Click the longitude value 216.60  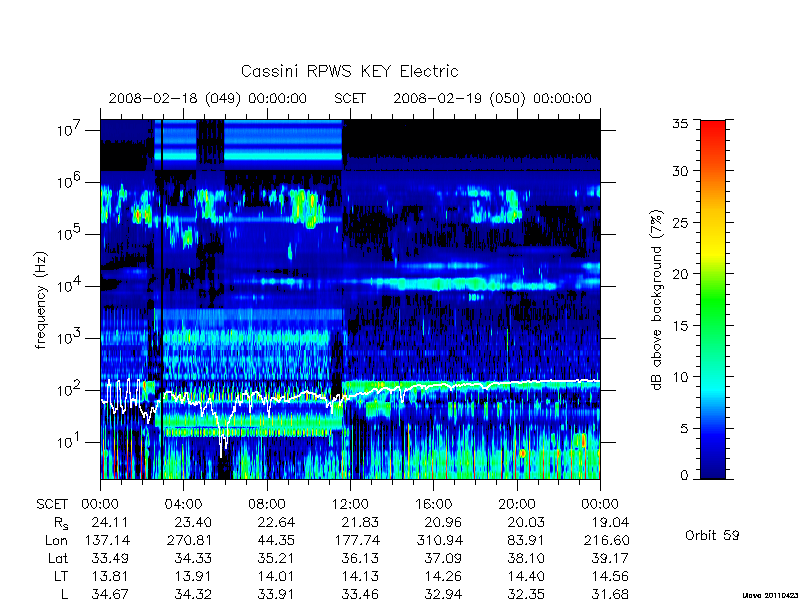tap(607, 540)
